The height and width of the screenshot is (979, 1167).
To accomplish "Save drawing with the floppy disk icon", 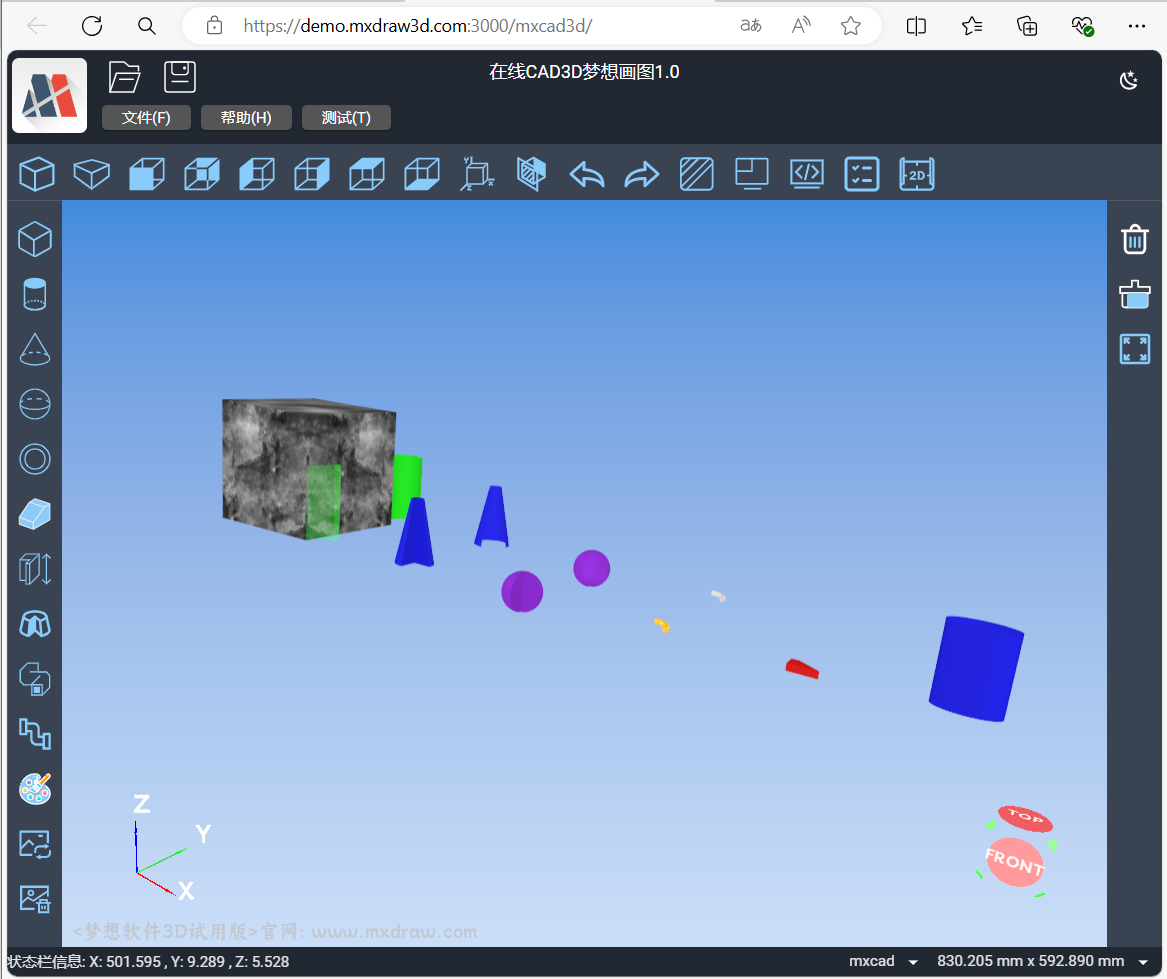I will pyautogui.click(x=179, y=77).
